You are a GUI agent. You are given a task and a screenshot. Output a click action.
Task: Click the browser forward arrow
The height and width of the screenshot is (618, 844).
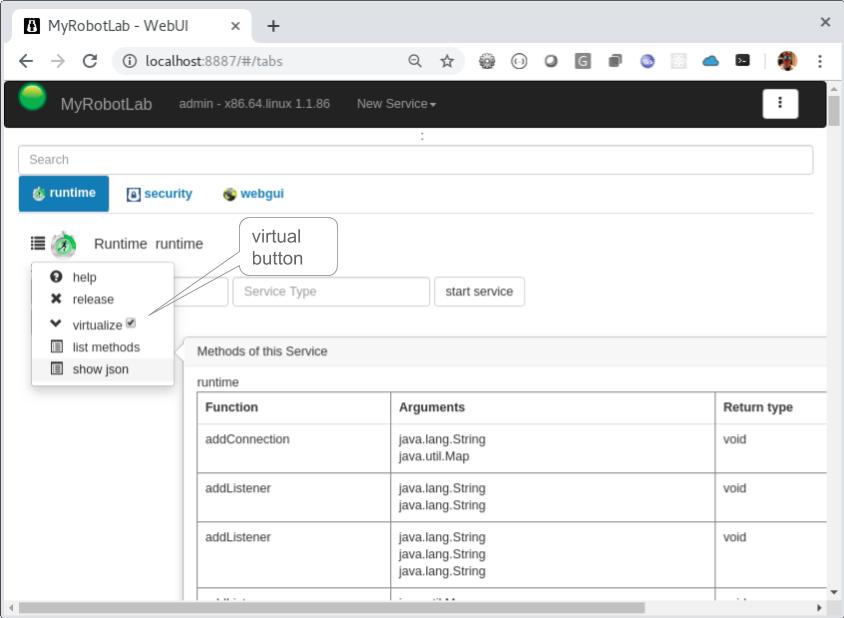coord(58,61)
